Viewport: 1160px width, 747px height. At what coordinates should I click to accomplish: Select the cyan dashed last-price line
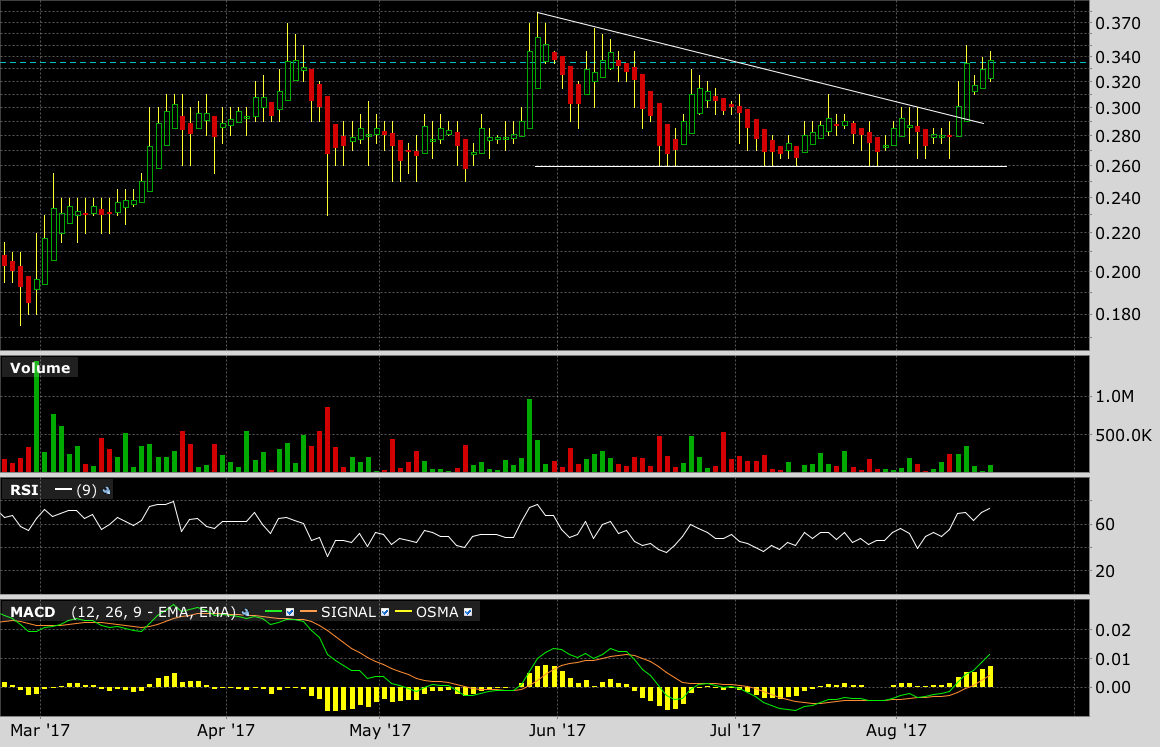(x=544, y=63)
